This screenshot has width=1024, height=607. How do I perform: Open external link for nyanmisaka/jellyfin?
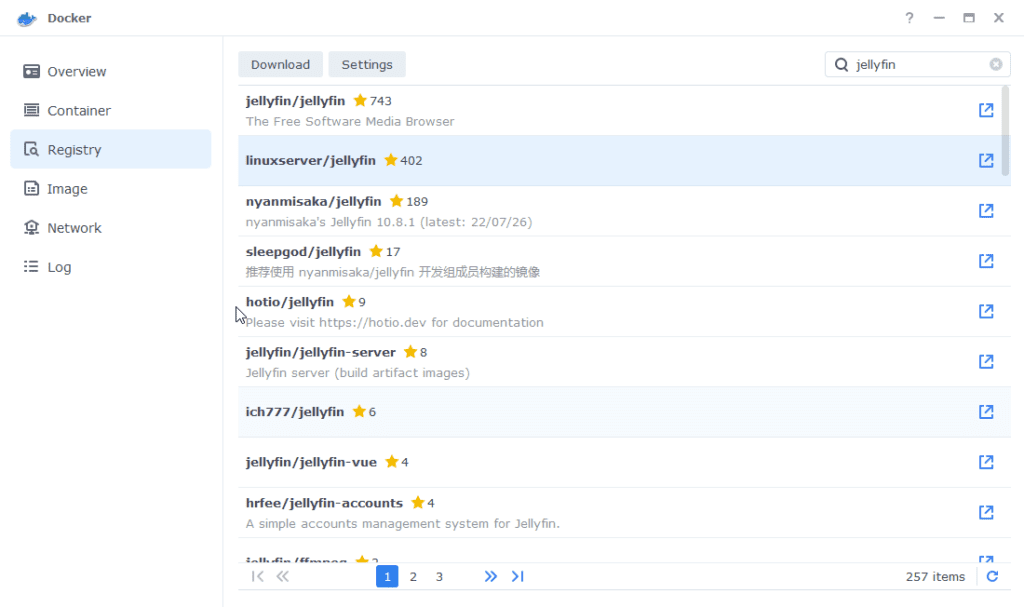coord(986,211)
